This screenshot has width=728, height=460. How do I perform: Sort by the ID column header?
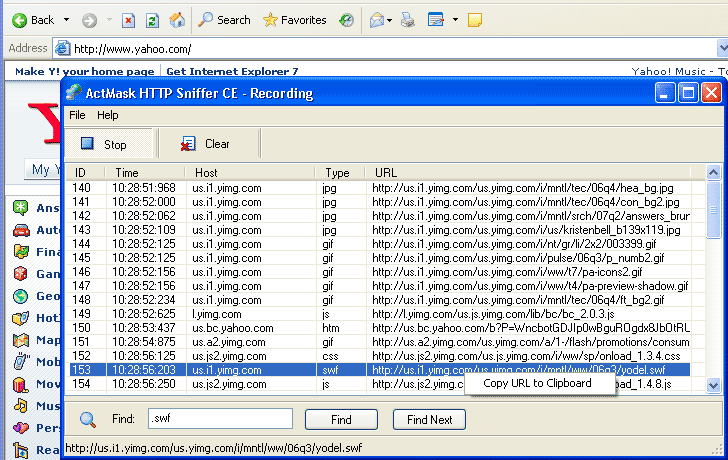(x=85, y=173)
